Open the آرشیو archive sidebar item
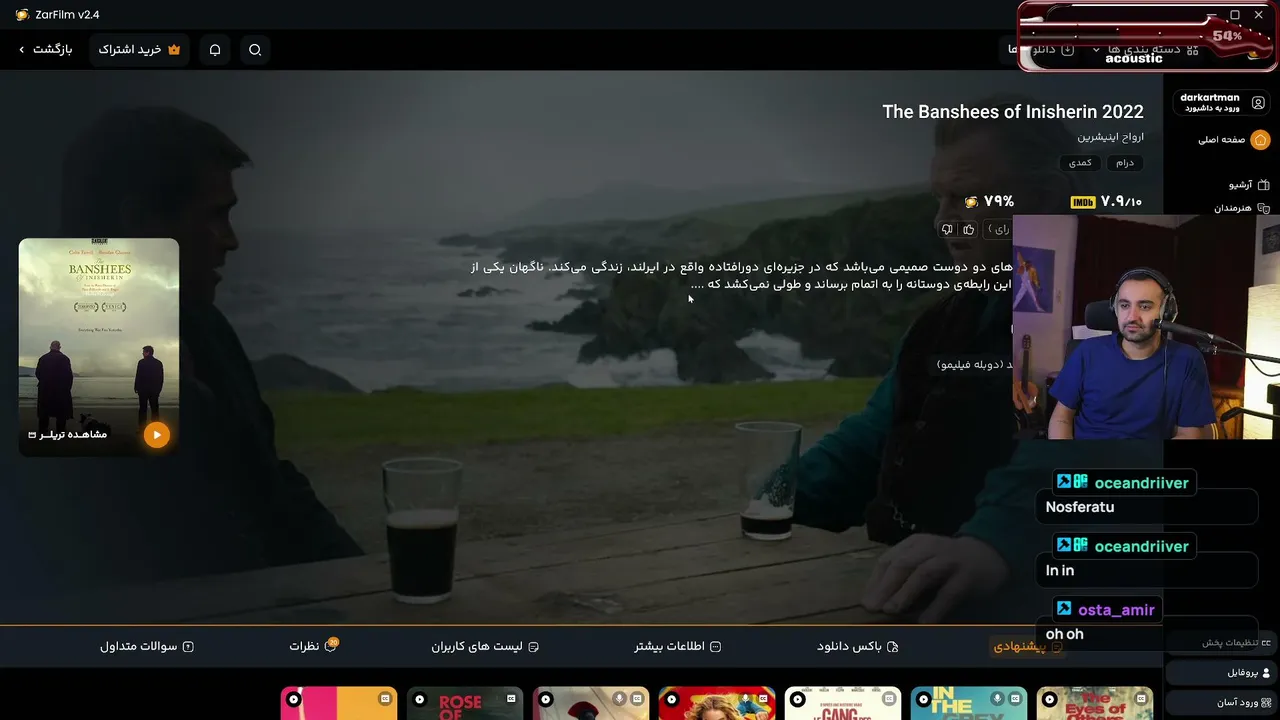 [x=1249, y=185]
